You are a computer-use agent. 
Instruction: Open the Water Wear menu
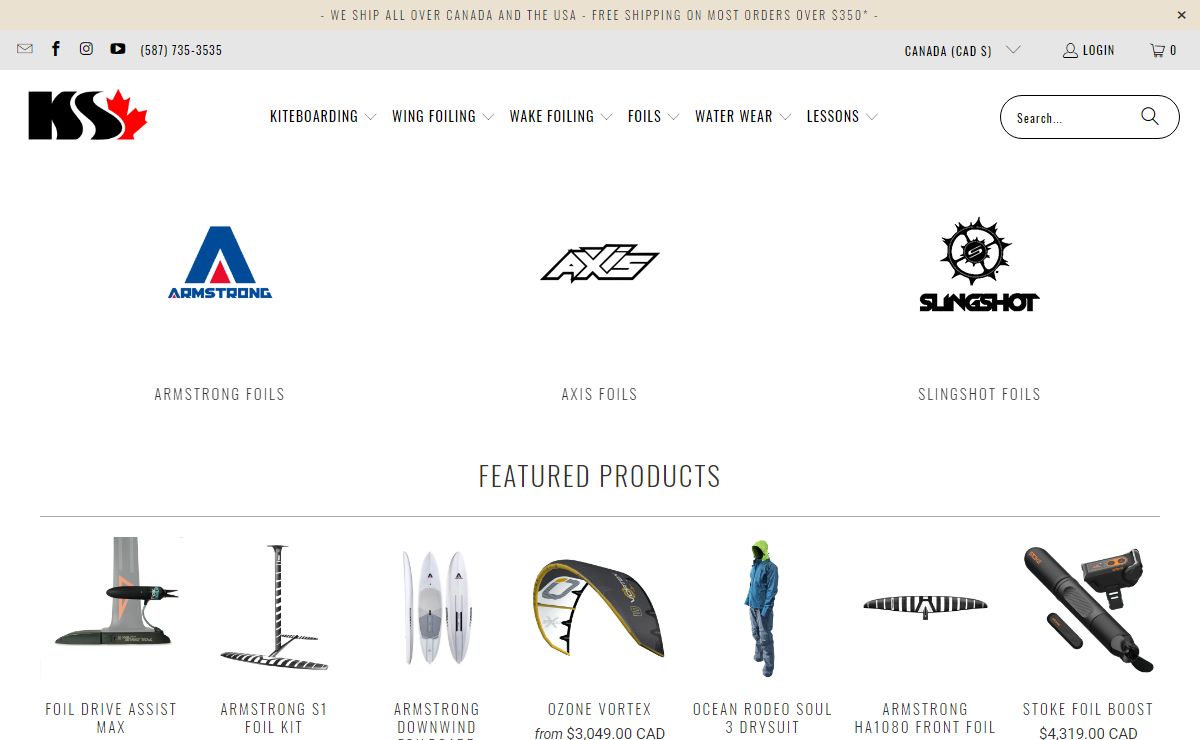(743, 116)
